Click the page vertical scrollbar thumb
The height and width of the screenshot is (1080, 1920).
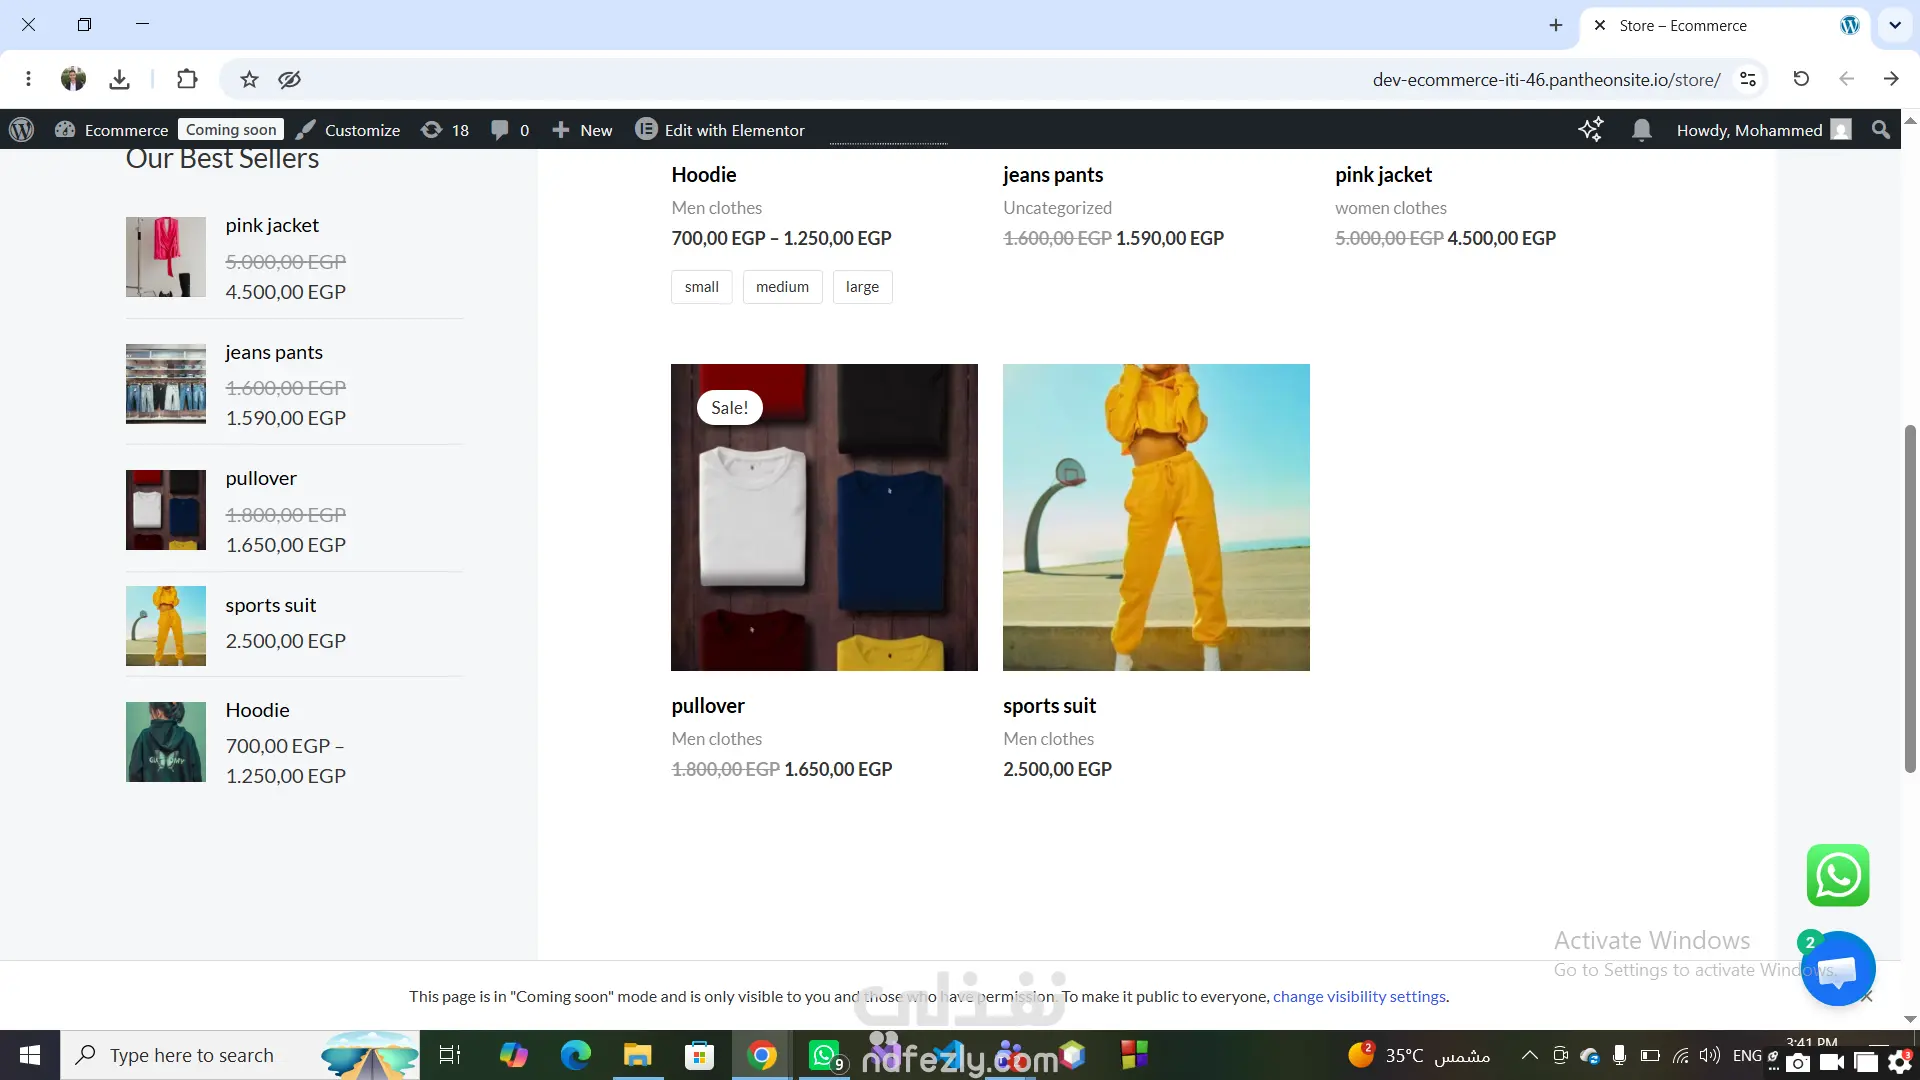[x=1910, y=598]
